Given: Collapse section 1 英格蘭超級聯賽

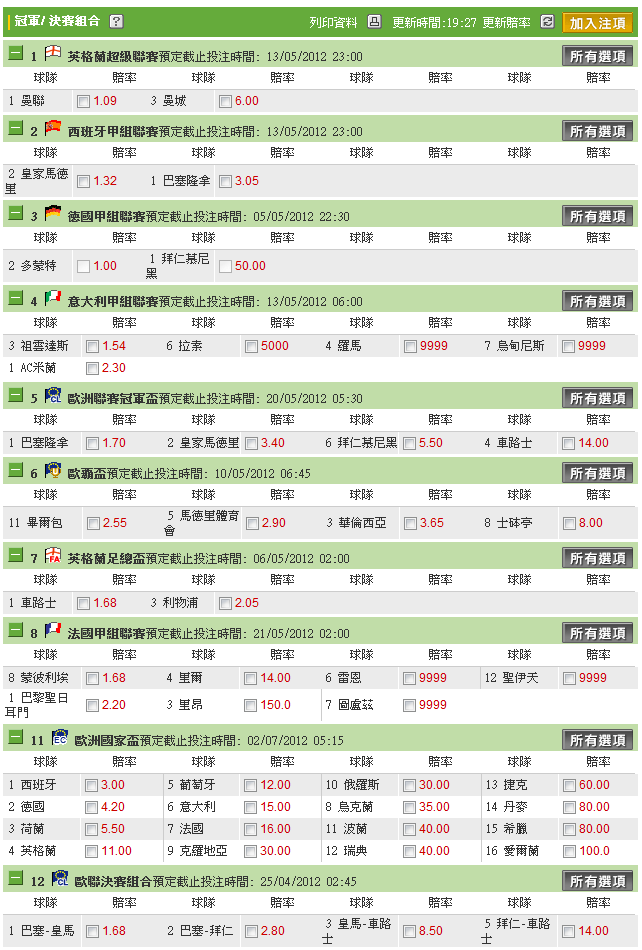Looking at the screenshot, I should (16, 54).
